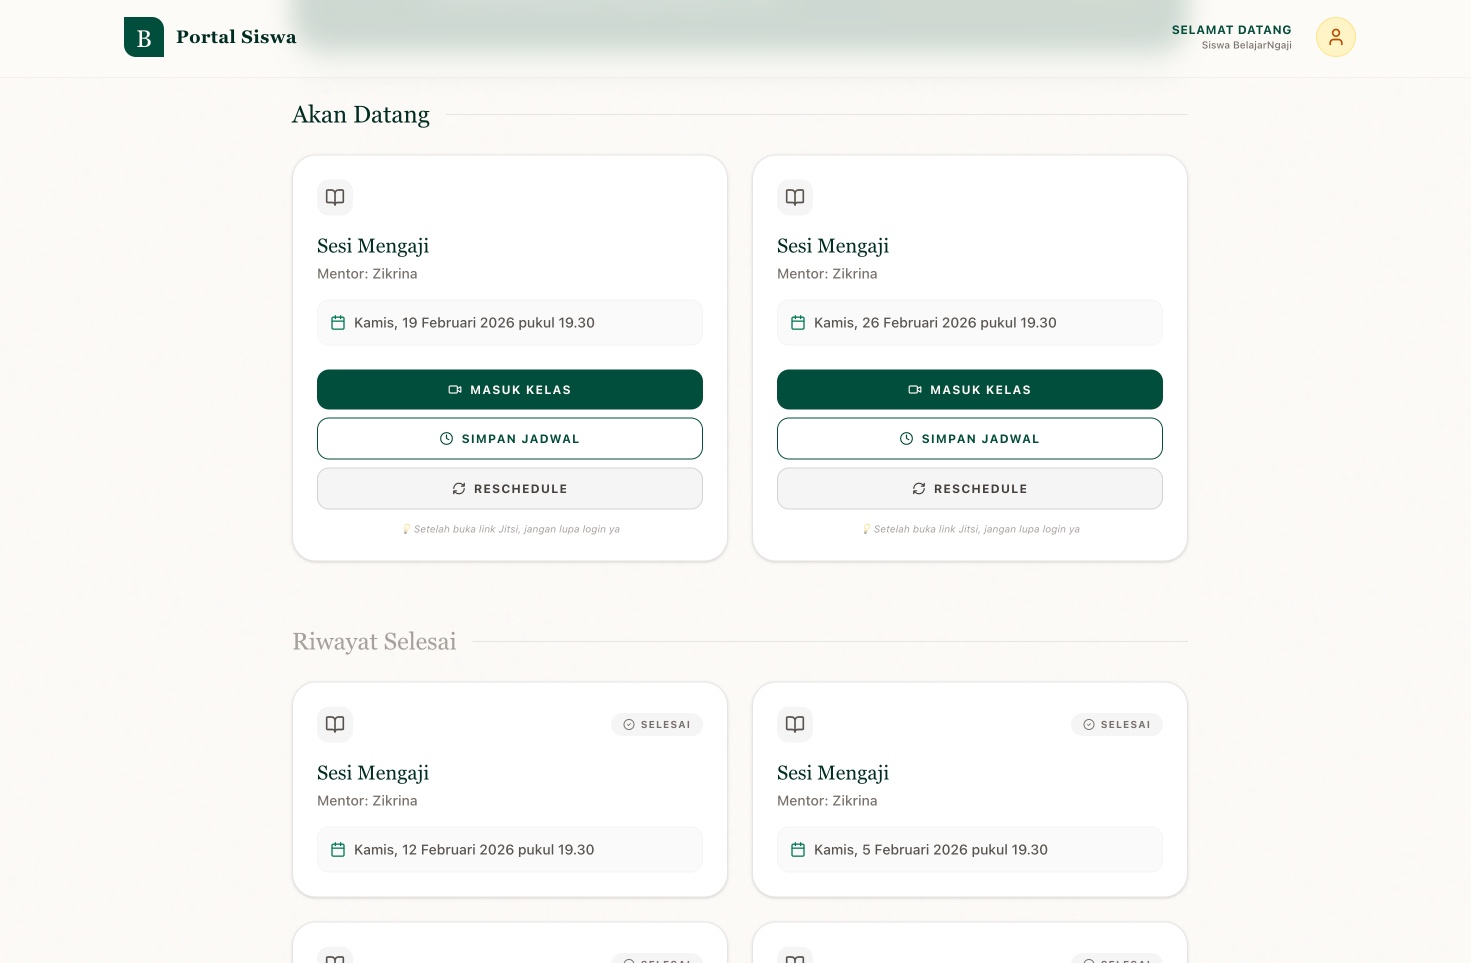The image size is (1471, 963).
Task: Click calendar icon beside Kamis, 5 Februari 2026
Action: pyautogui.click(x=798, y=850)
